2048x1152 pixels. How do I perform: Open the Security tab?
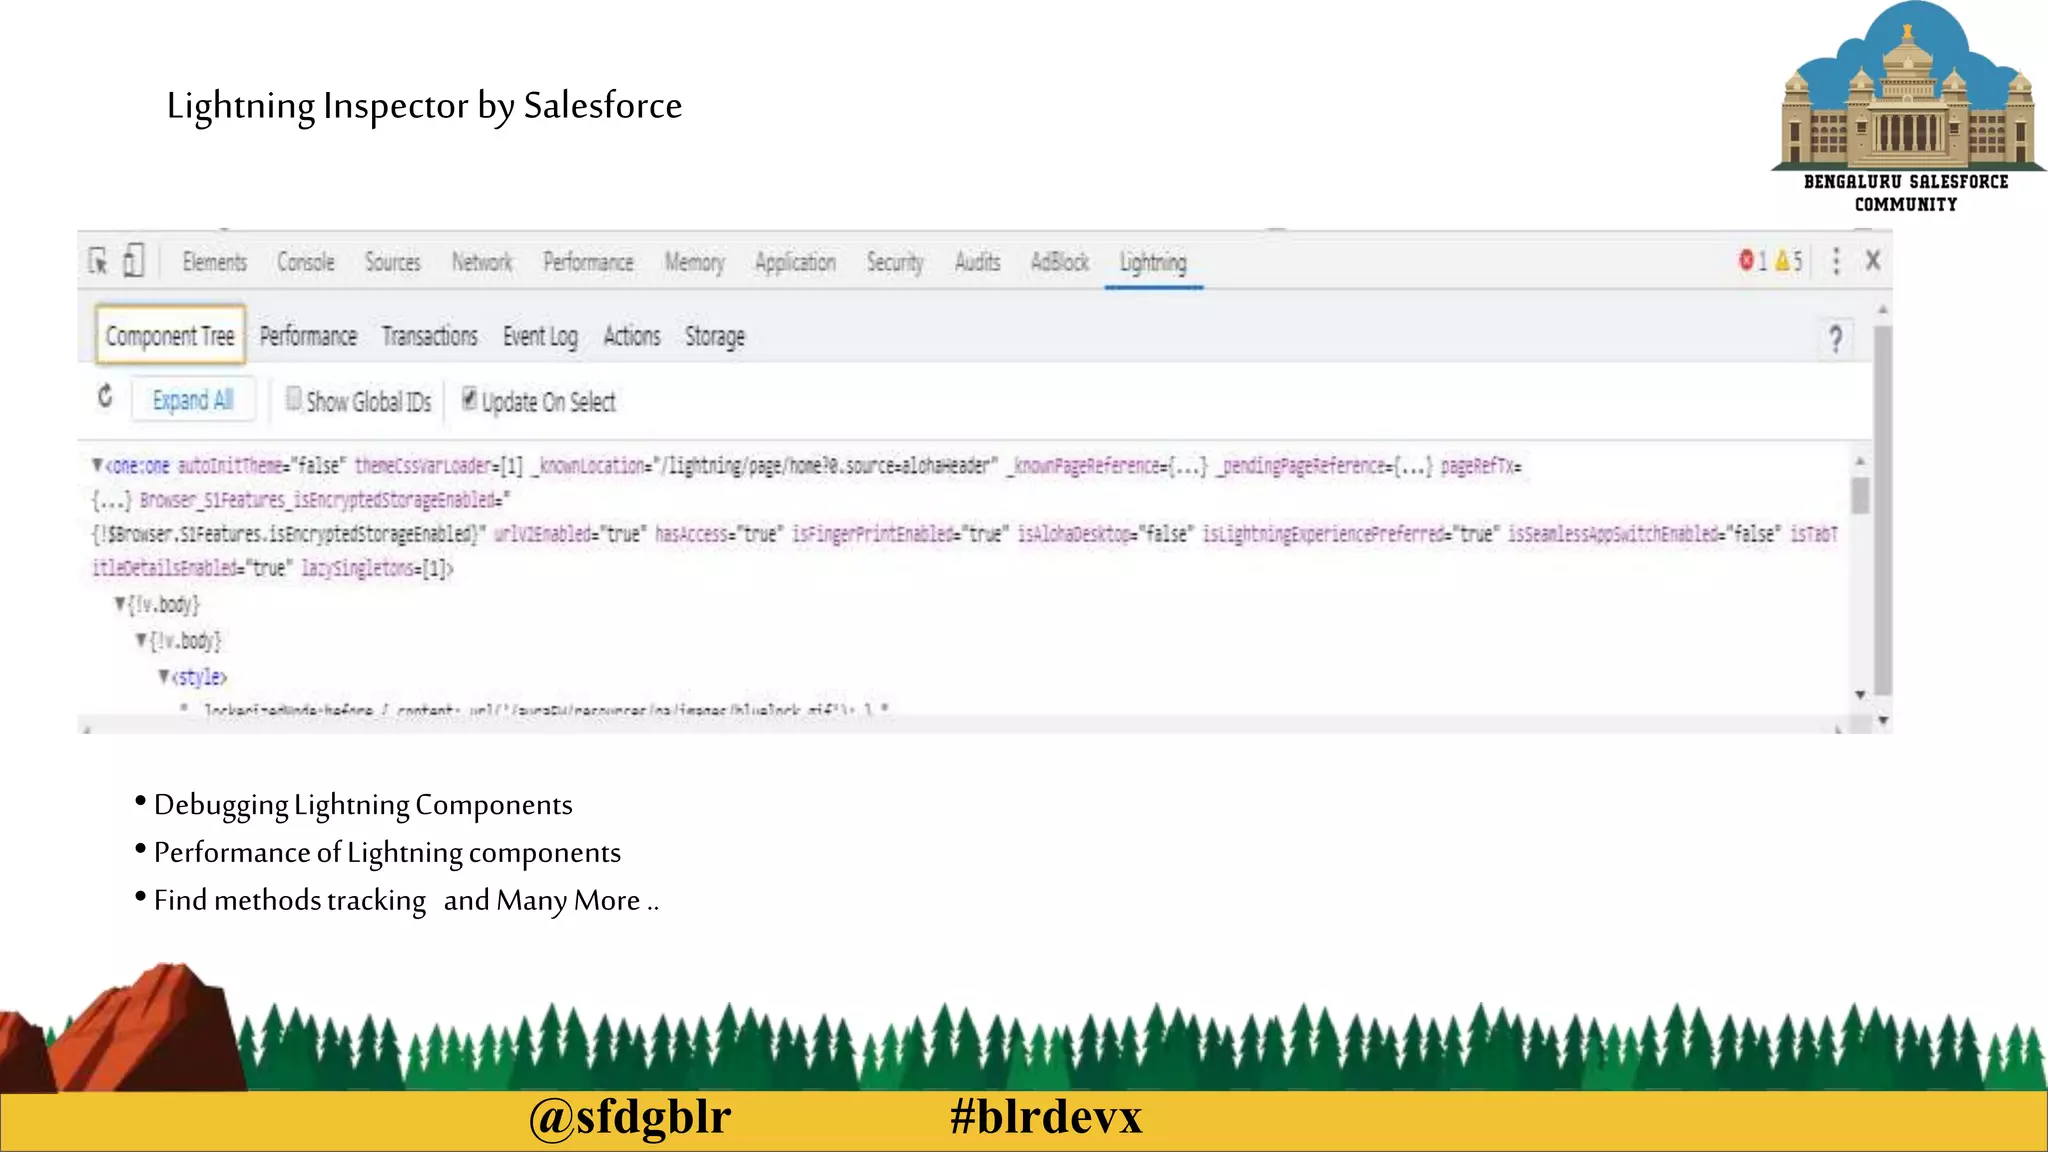[895, 262]
